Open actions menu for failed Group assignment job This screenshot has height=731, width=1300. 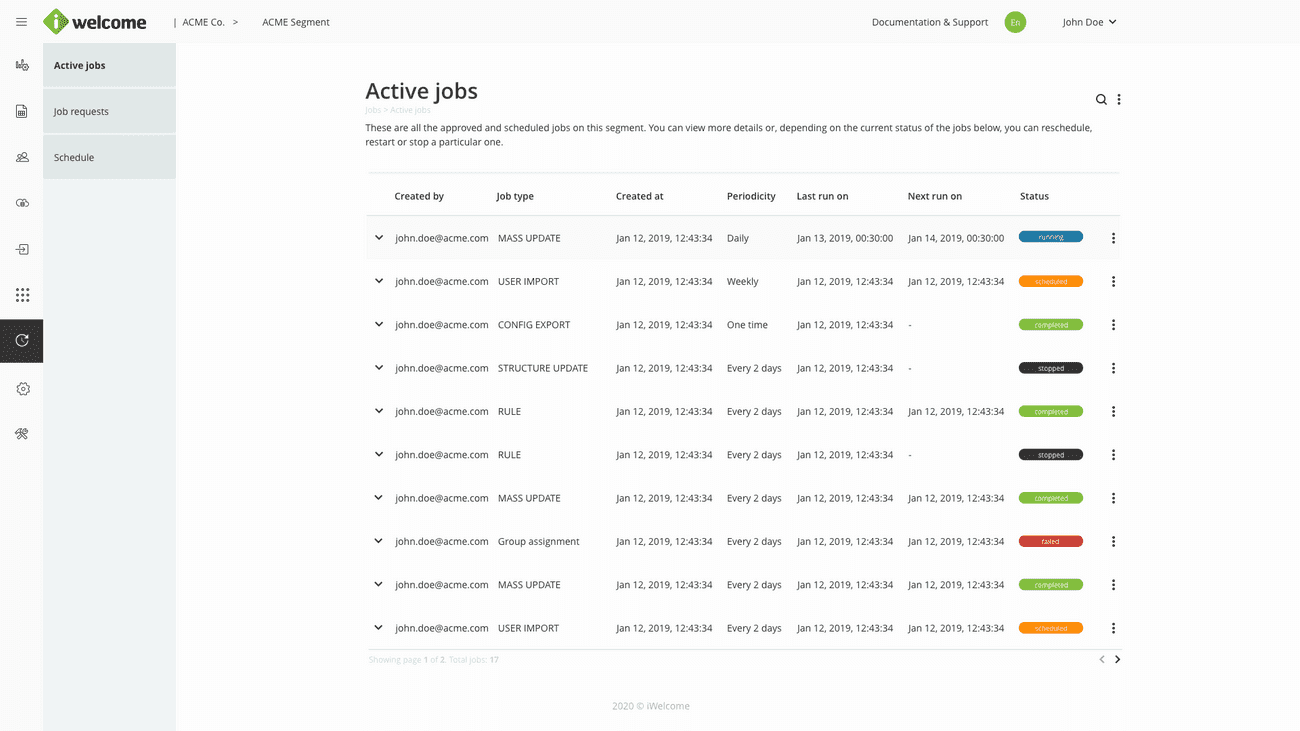click(1113, 542)
